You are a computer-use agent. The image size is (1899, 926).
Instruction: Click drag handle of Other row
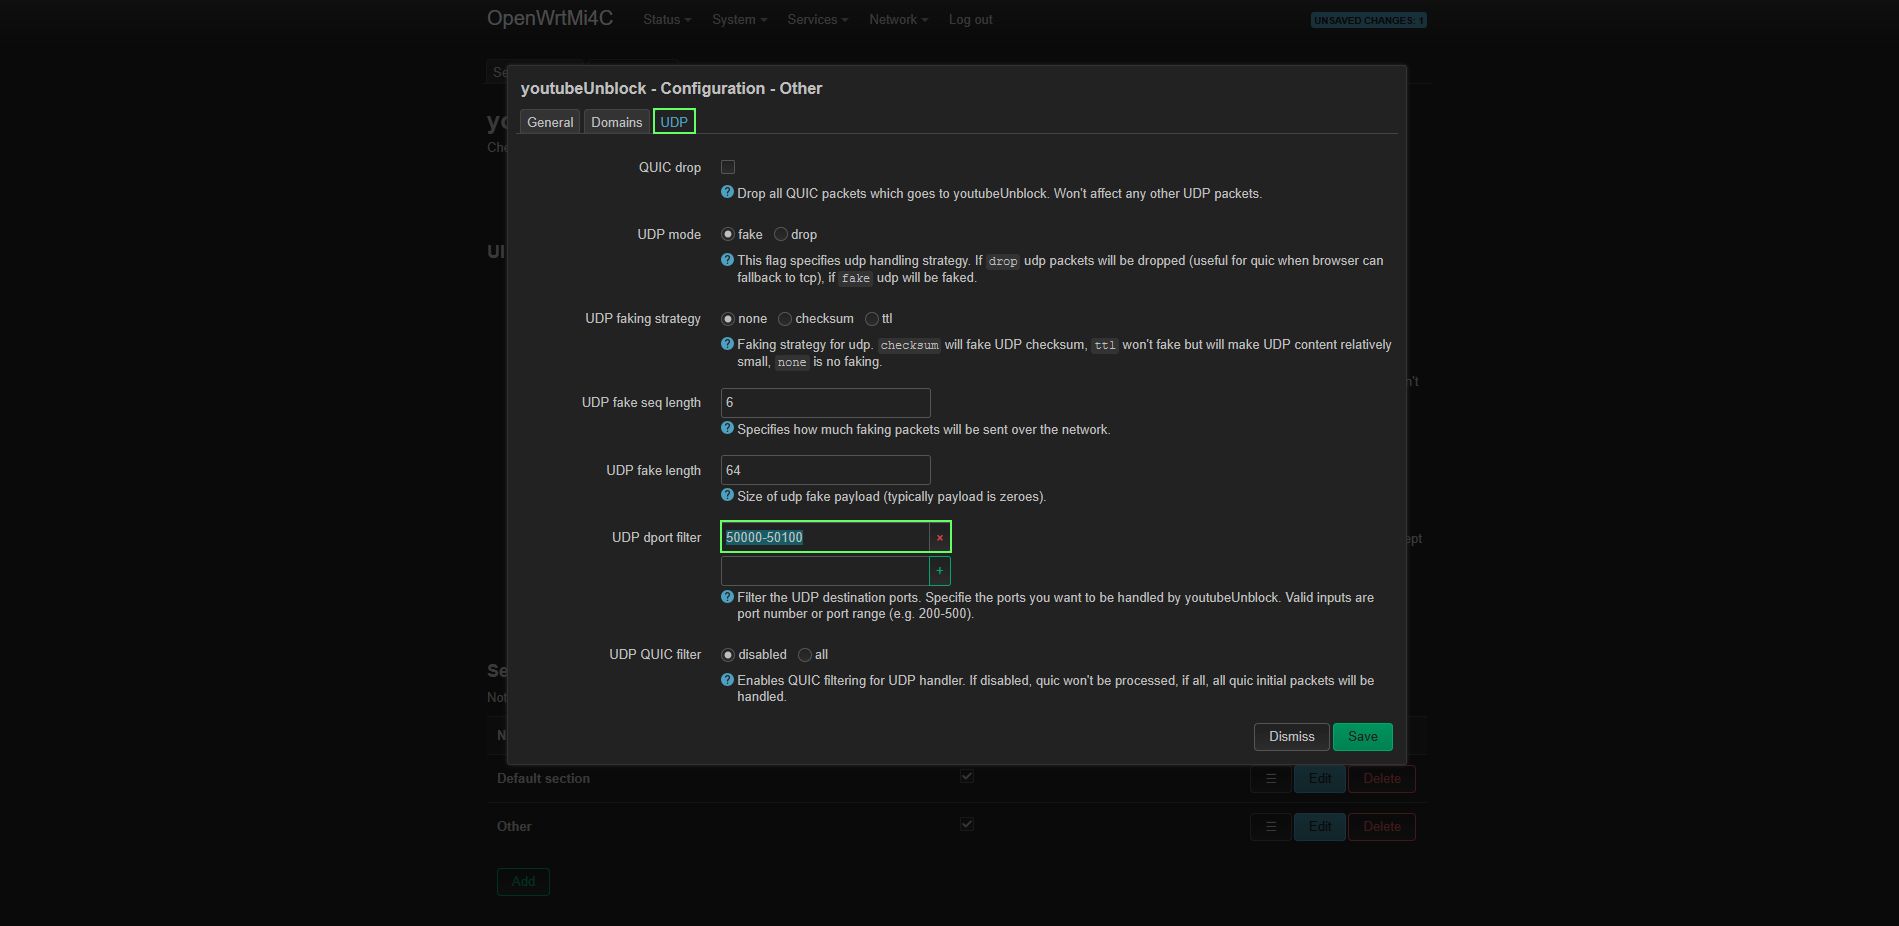1271,827
